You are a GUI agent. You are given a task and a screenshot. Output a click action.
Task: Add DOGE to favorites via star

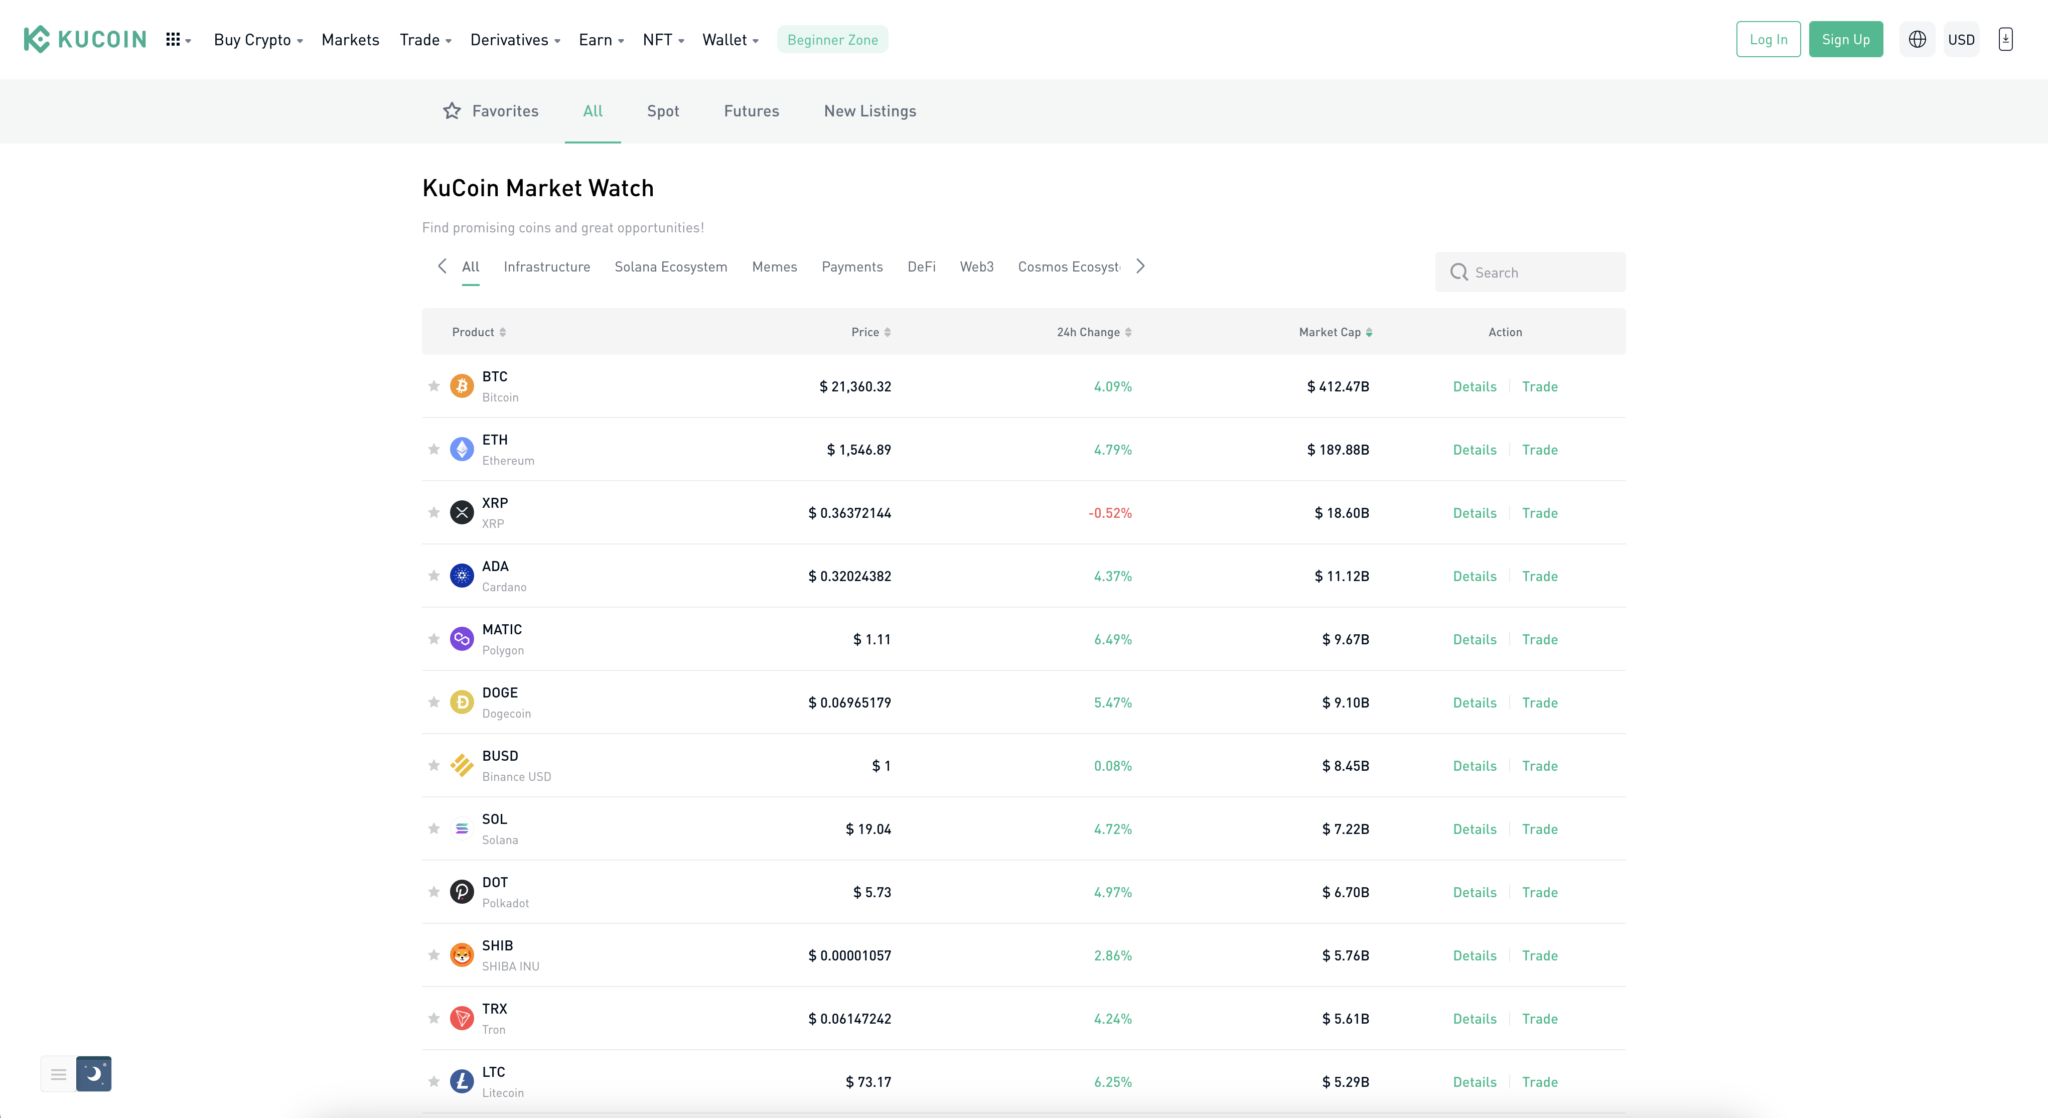click(434, 701)
